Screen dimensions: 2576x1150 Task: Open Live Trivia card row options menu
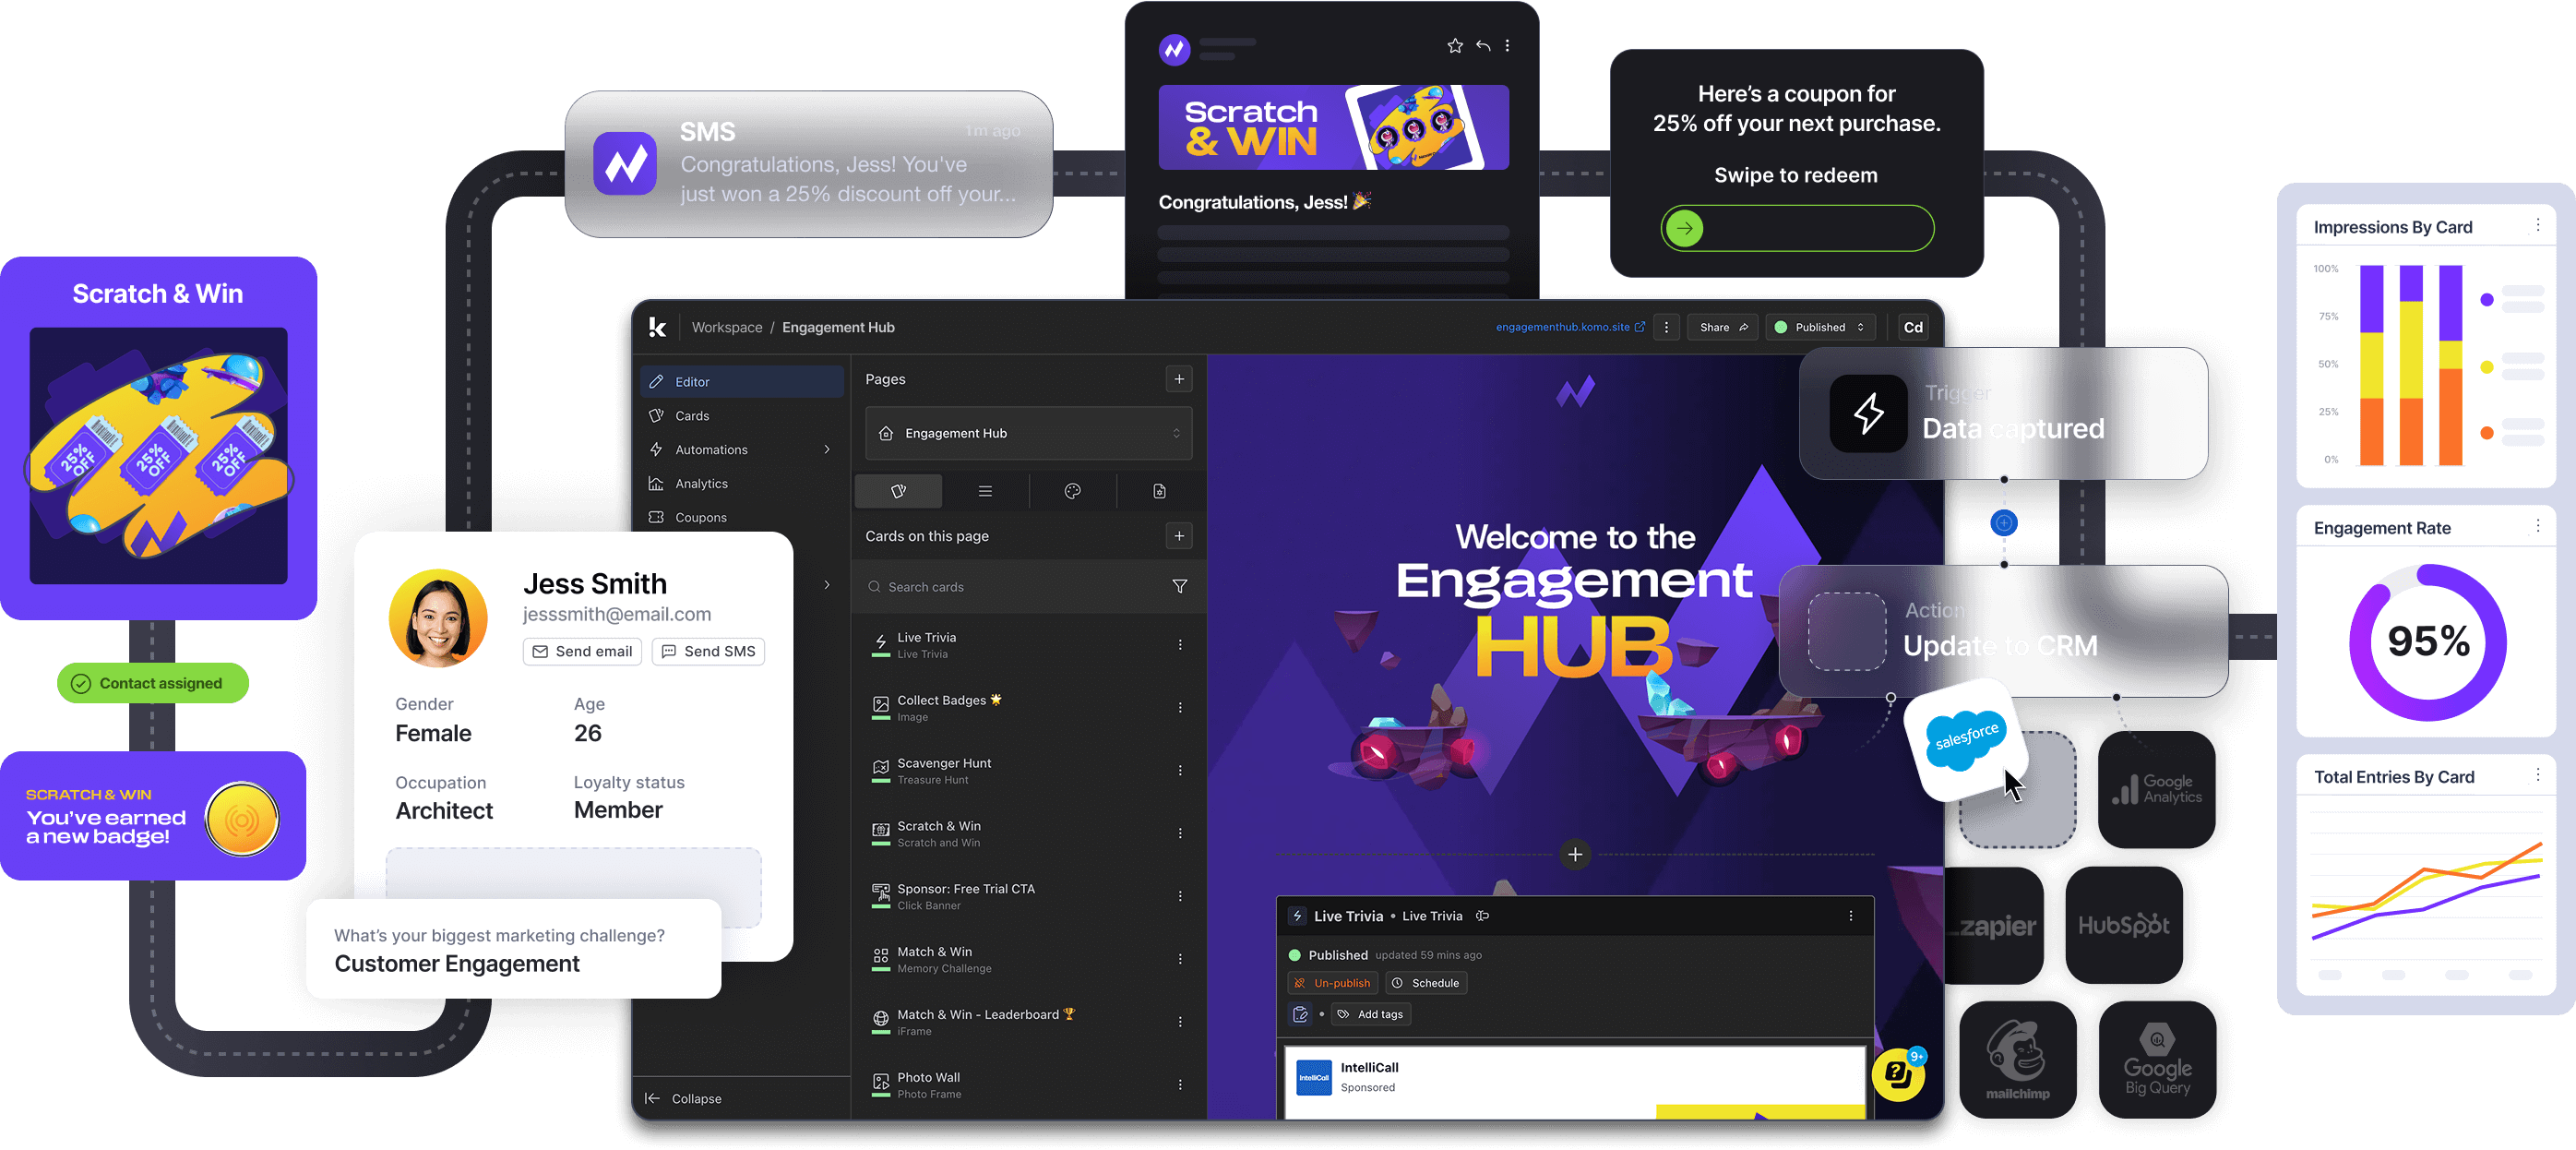(x=1180, y=645)
